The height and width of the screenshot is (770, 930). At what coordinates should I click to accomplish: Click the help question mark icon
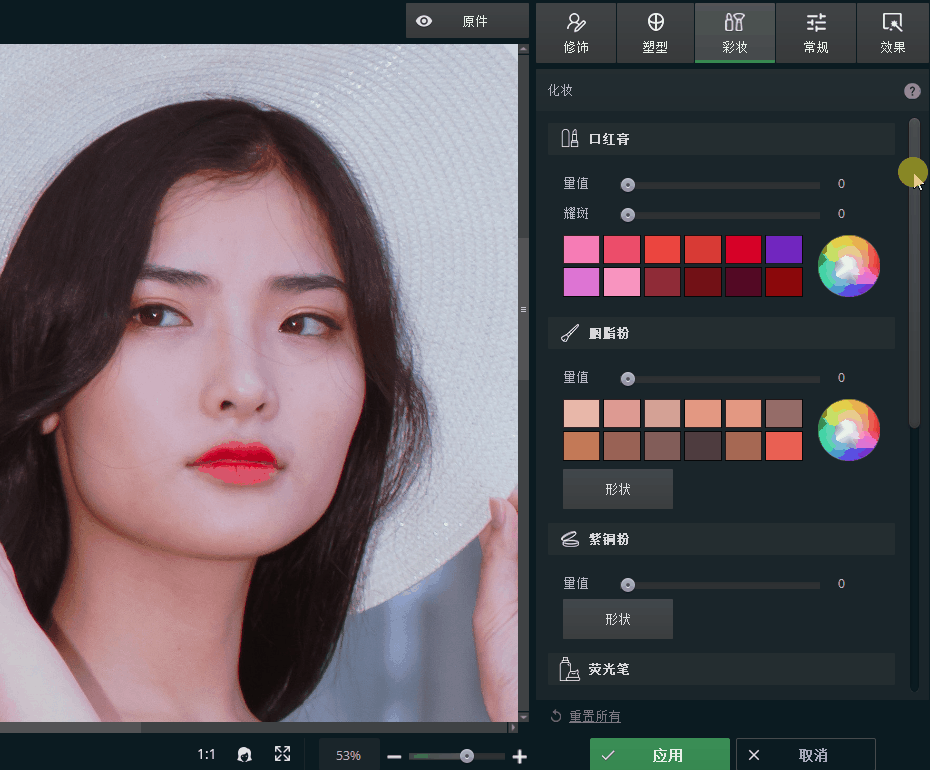pos(912,91)
